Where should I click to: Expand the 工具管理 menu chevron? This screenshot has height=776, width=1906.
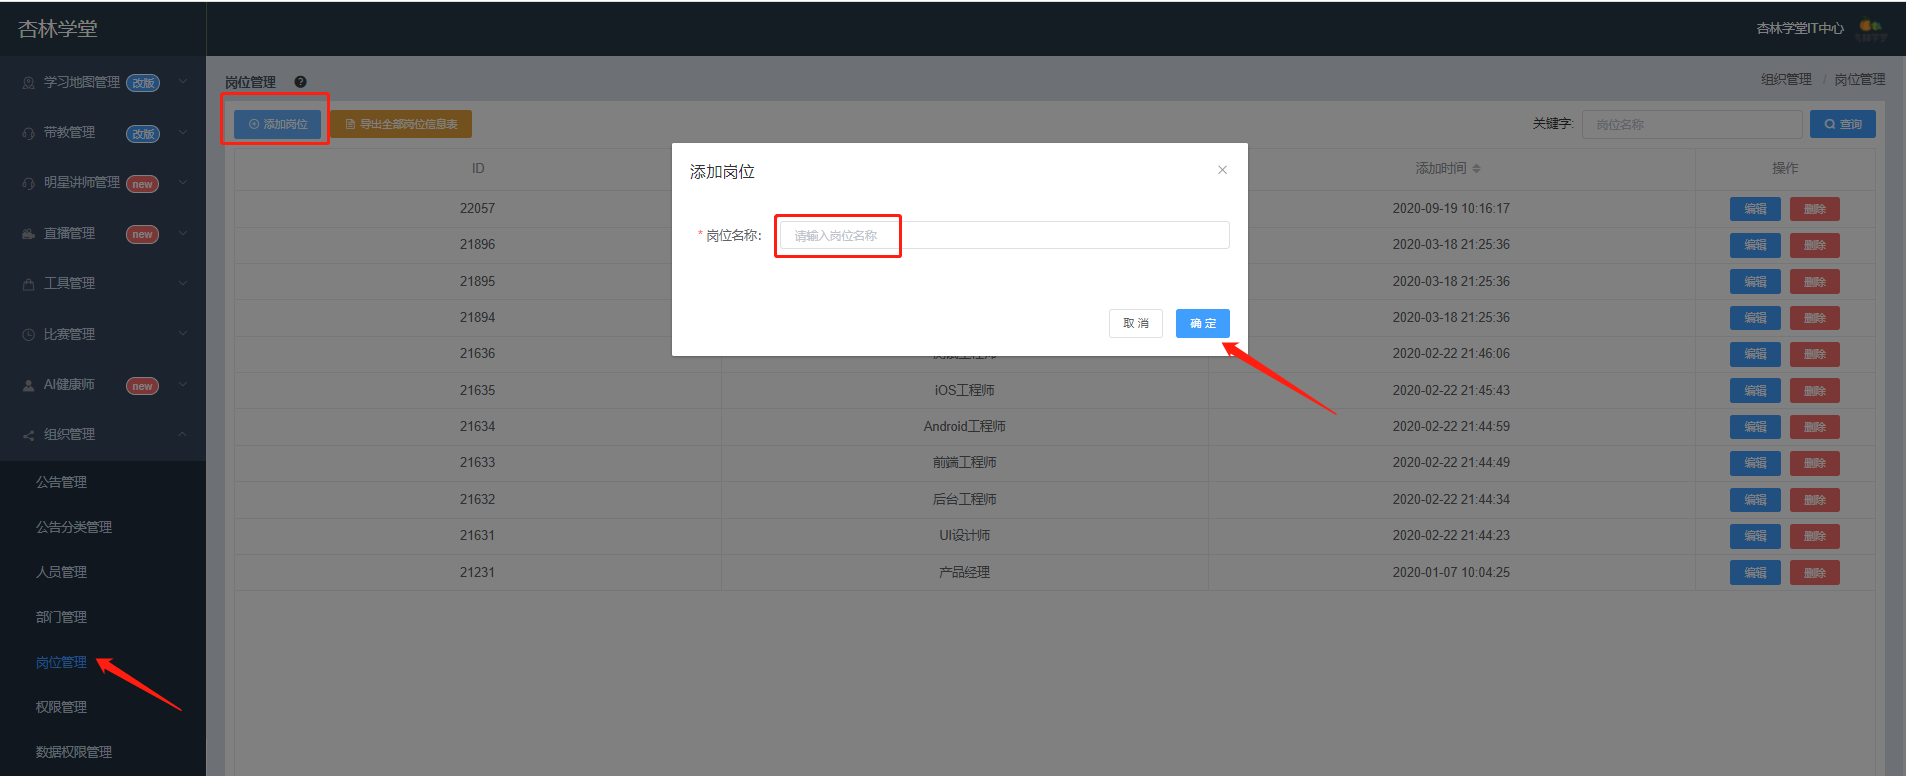(183, 283)
